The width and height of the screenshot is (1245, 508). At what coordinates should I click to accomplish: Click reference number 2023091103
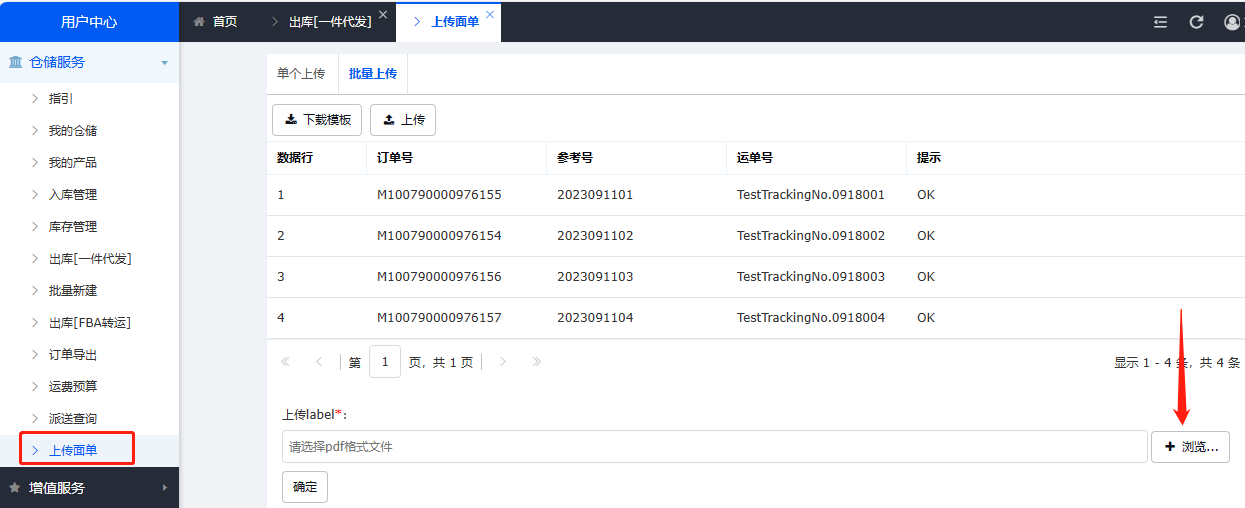[x=595, y=277]
